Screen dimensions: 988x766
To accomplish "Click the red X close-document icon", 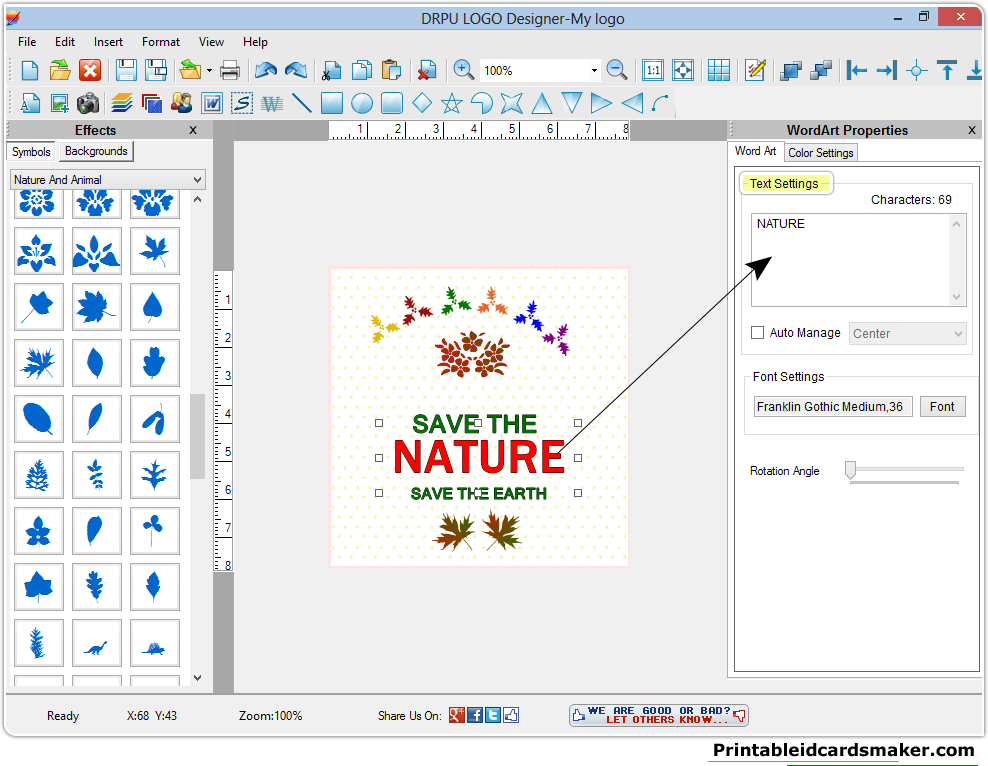I will click(x=90, y=70).
